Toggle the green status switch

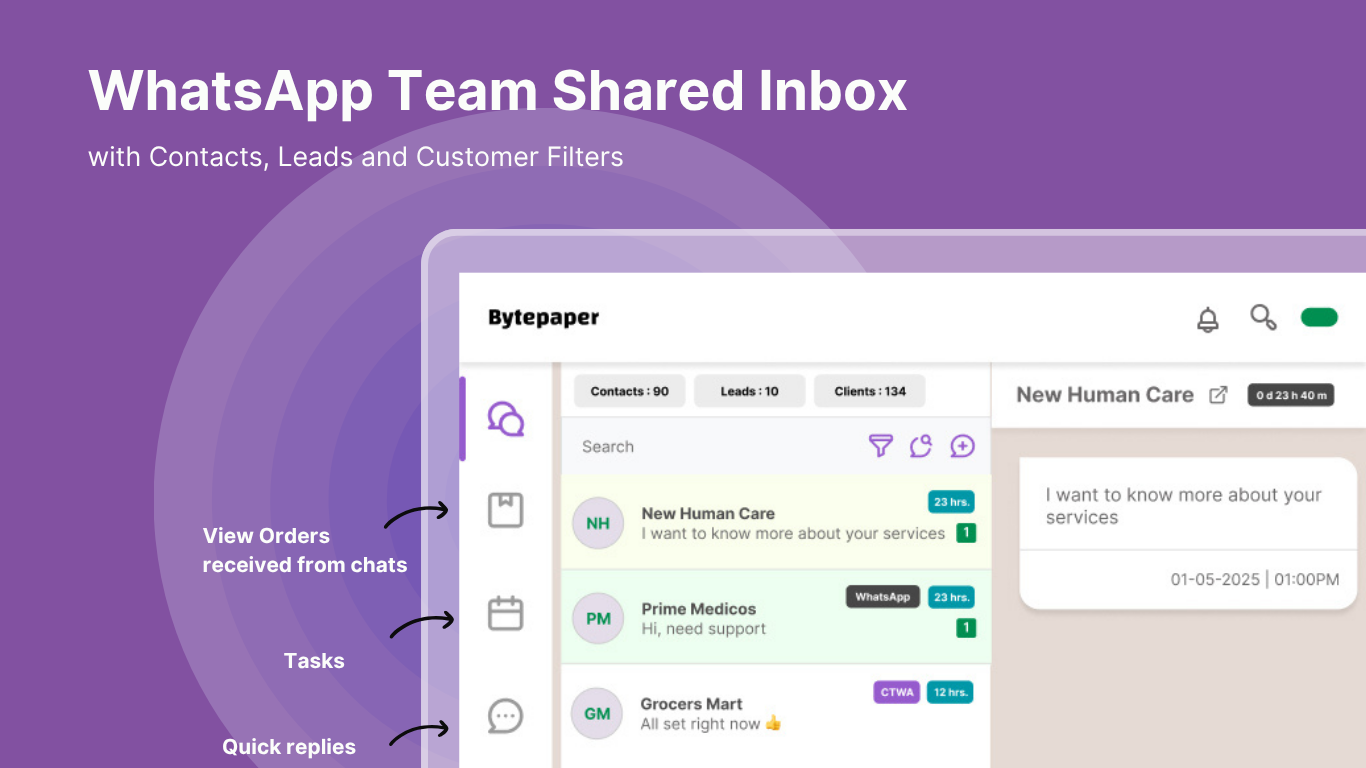pos(1319,318)
